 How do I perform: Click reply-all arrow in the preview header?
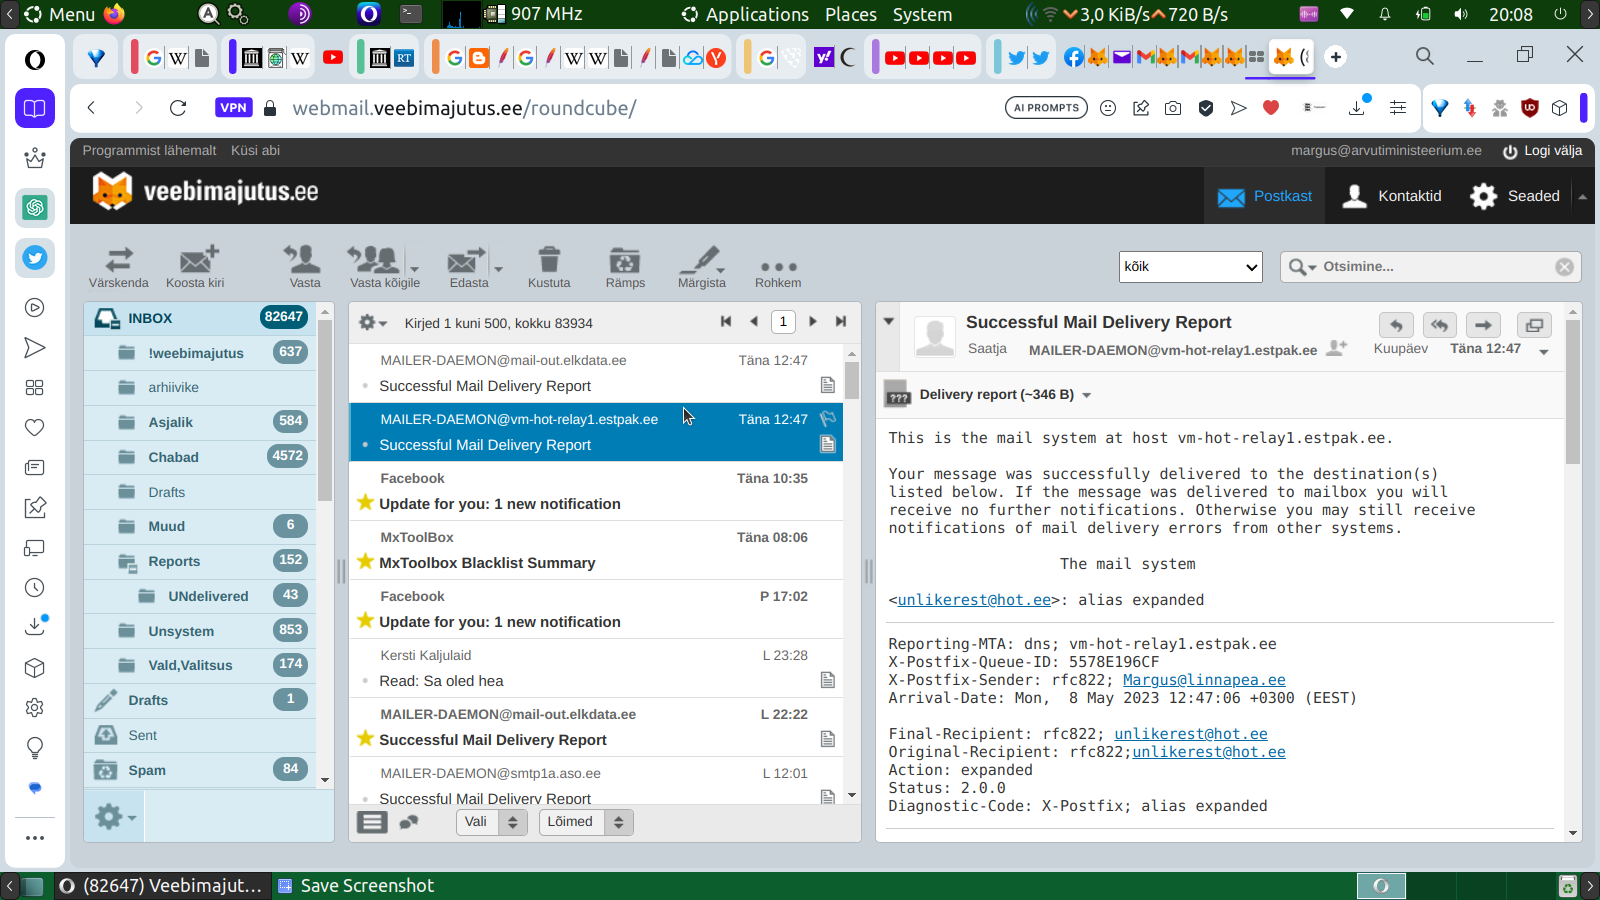[x=1440, y=325]
